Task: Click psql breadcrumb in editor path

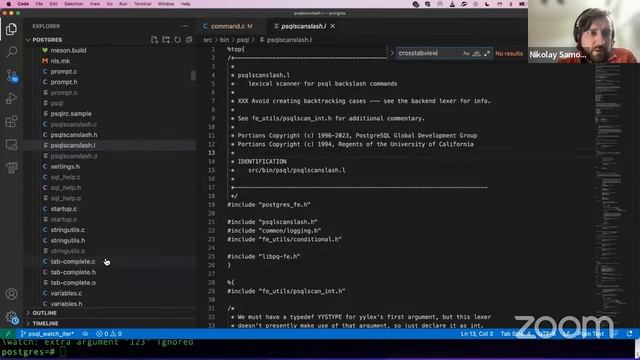Action: [x=242, y=40]
